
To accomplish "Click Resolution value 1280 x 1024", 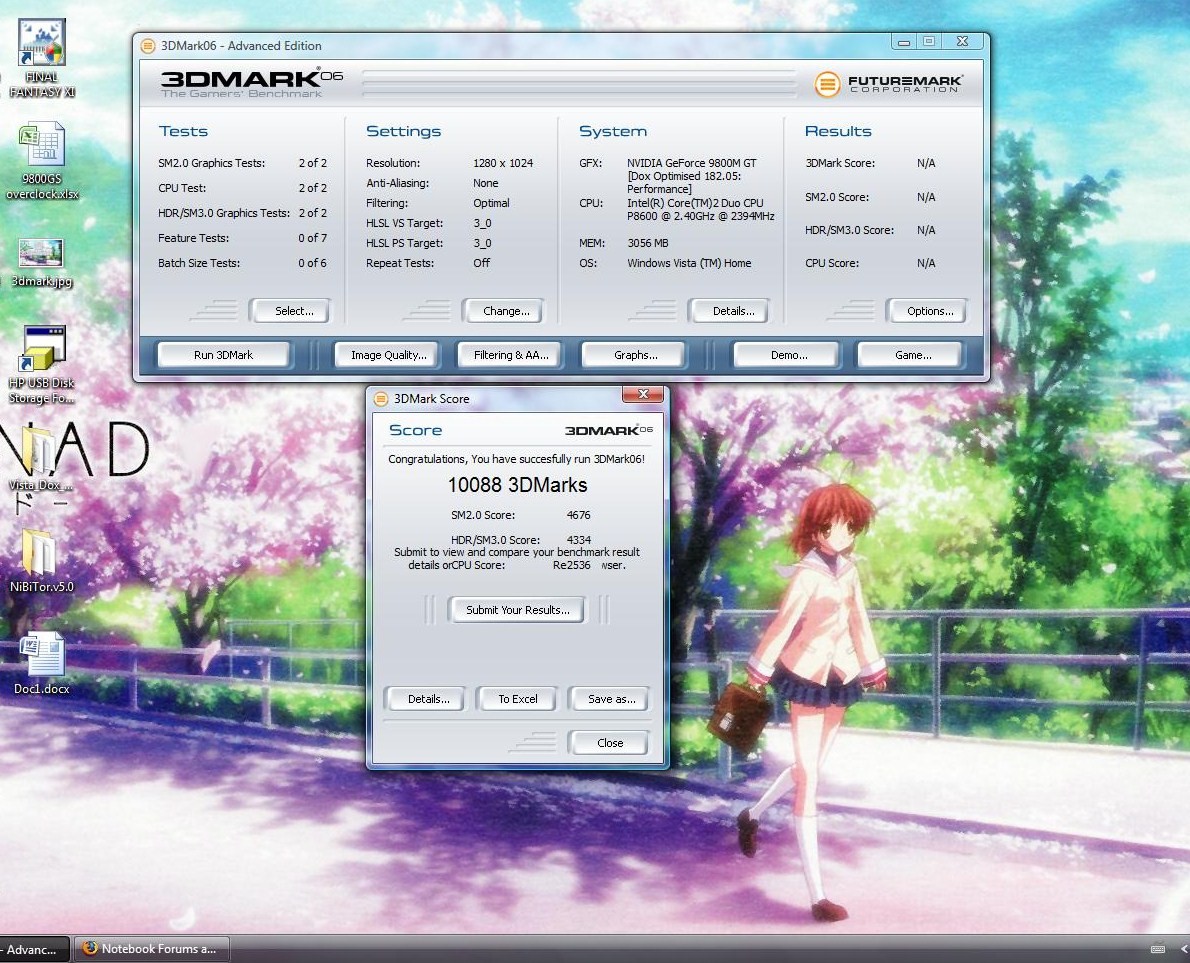I will coord(502,163).
